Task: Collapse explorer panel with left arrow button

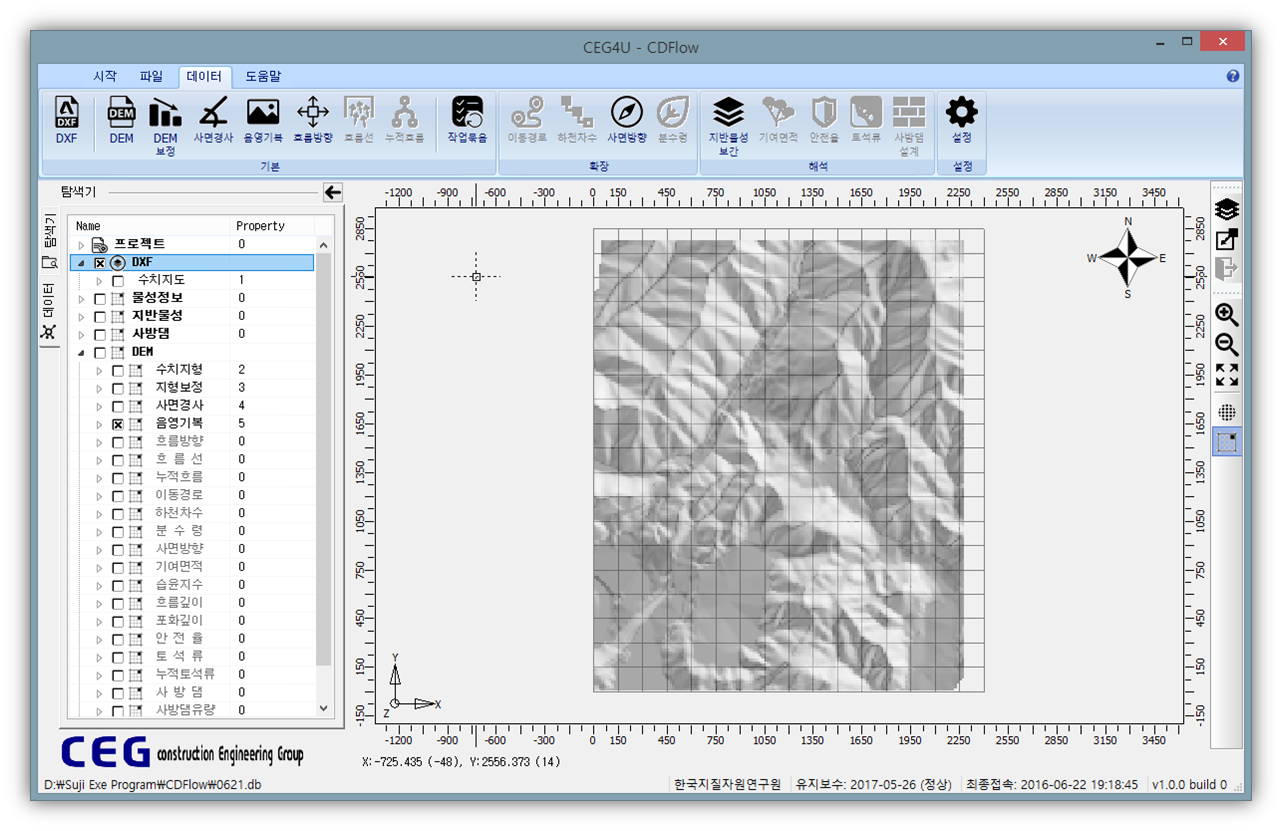Action: coord(333,192)
